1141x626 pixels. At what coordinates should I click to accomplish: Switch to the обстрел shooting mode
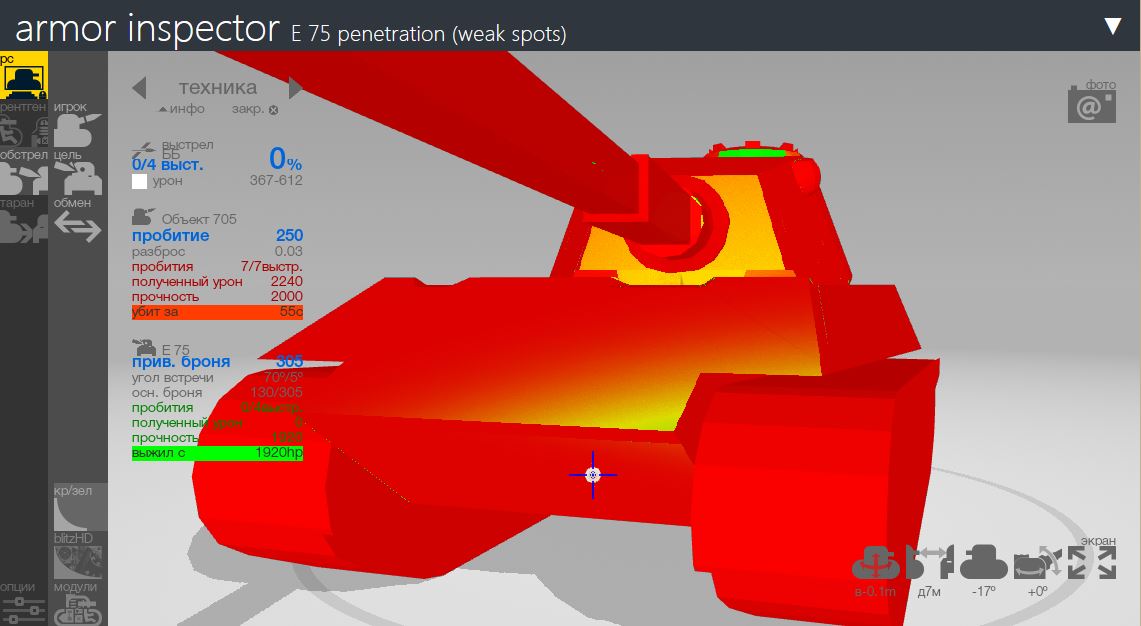[24, 173]
